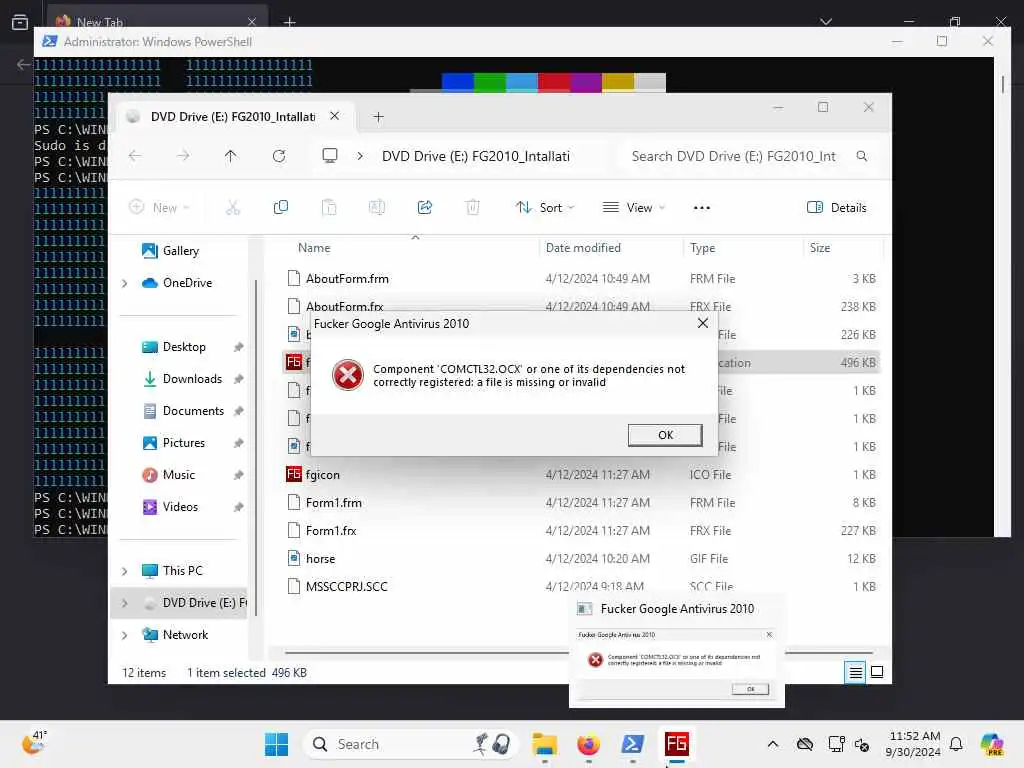This screenshot has width=1024, height=768.
Task: Click the taskbar Search box
Action: point(411,744)
